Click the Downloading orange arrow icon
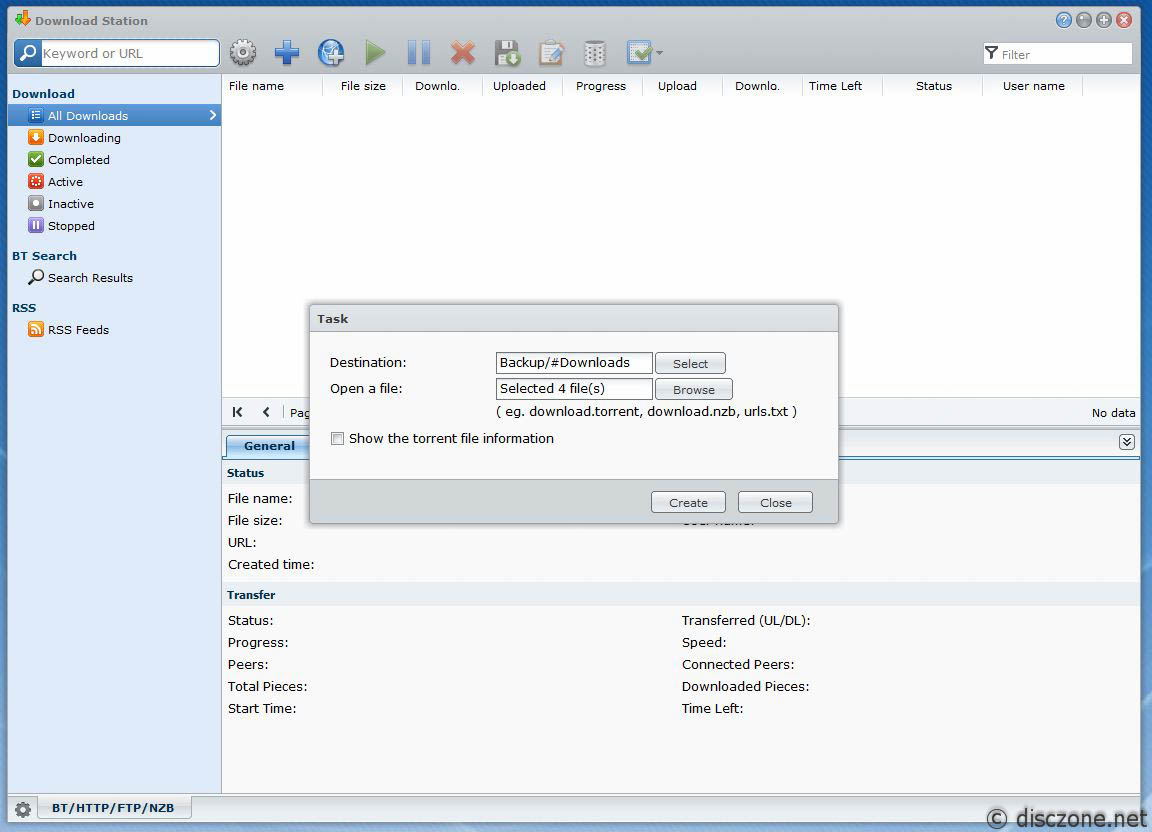The height and width of the screenshot is (832, 1152). (x=35, y=137)
